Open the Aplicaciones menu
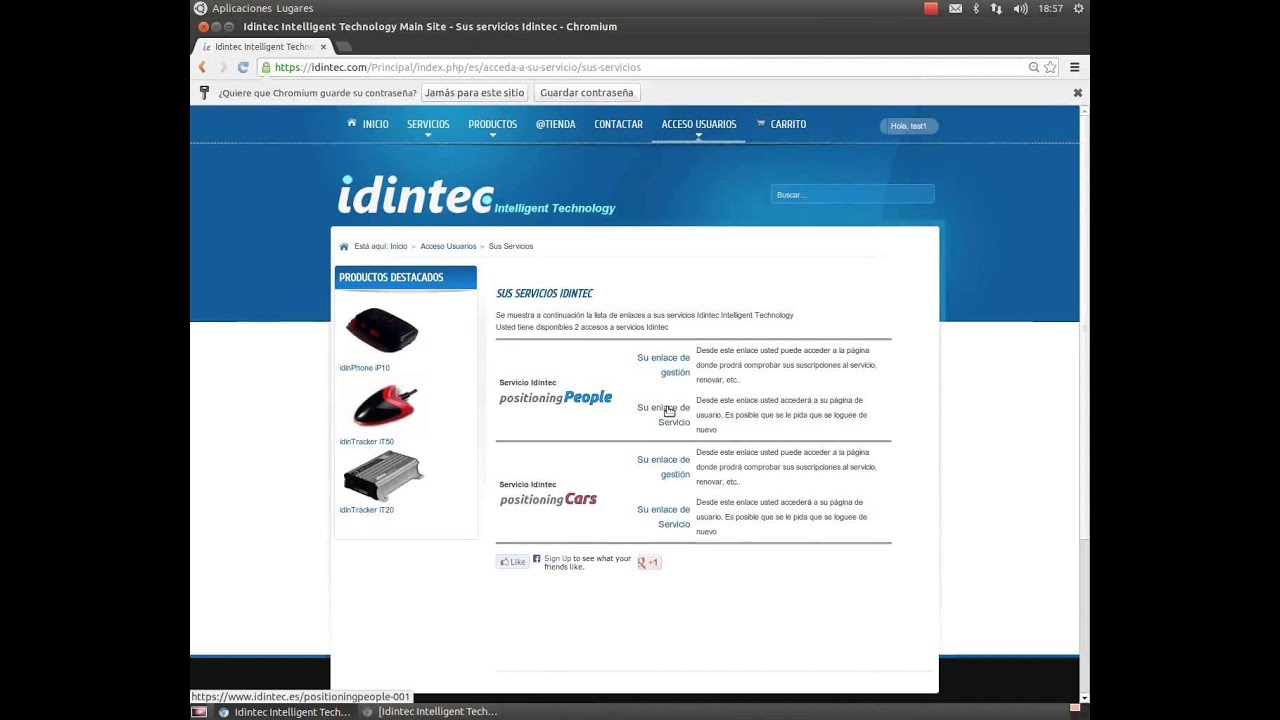 [x=242, y=8]
